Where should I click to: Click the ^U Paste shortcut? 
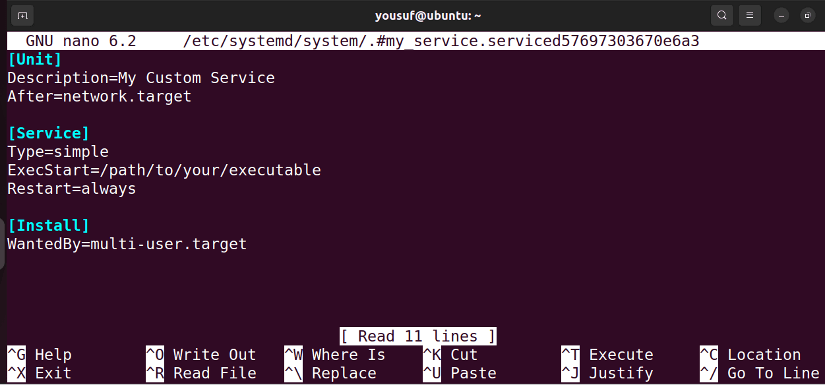[x=460, y=373]
